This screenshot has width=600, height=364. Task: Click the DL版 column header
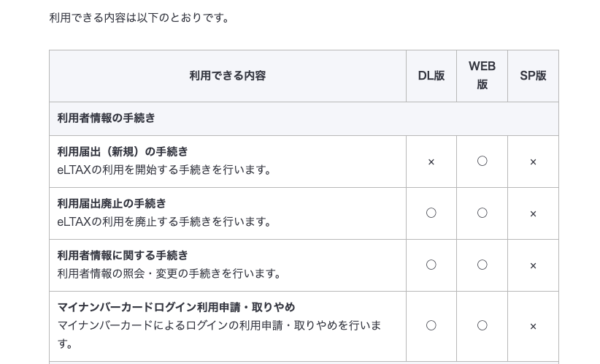point(431,76)
